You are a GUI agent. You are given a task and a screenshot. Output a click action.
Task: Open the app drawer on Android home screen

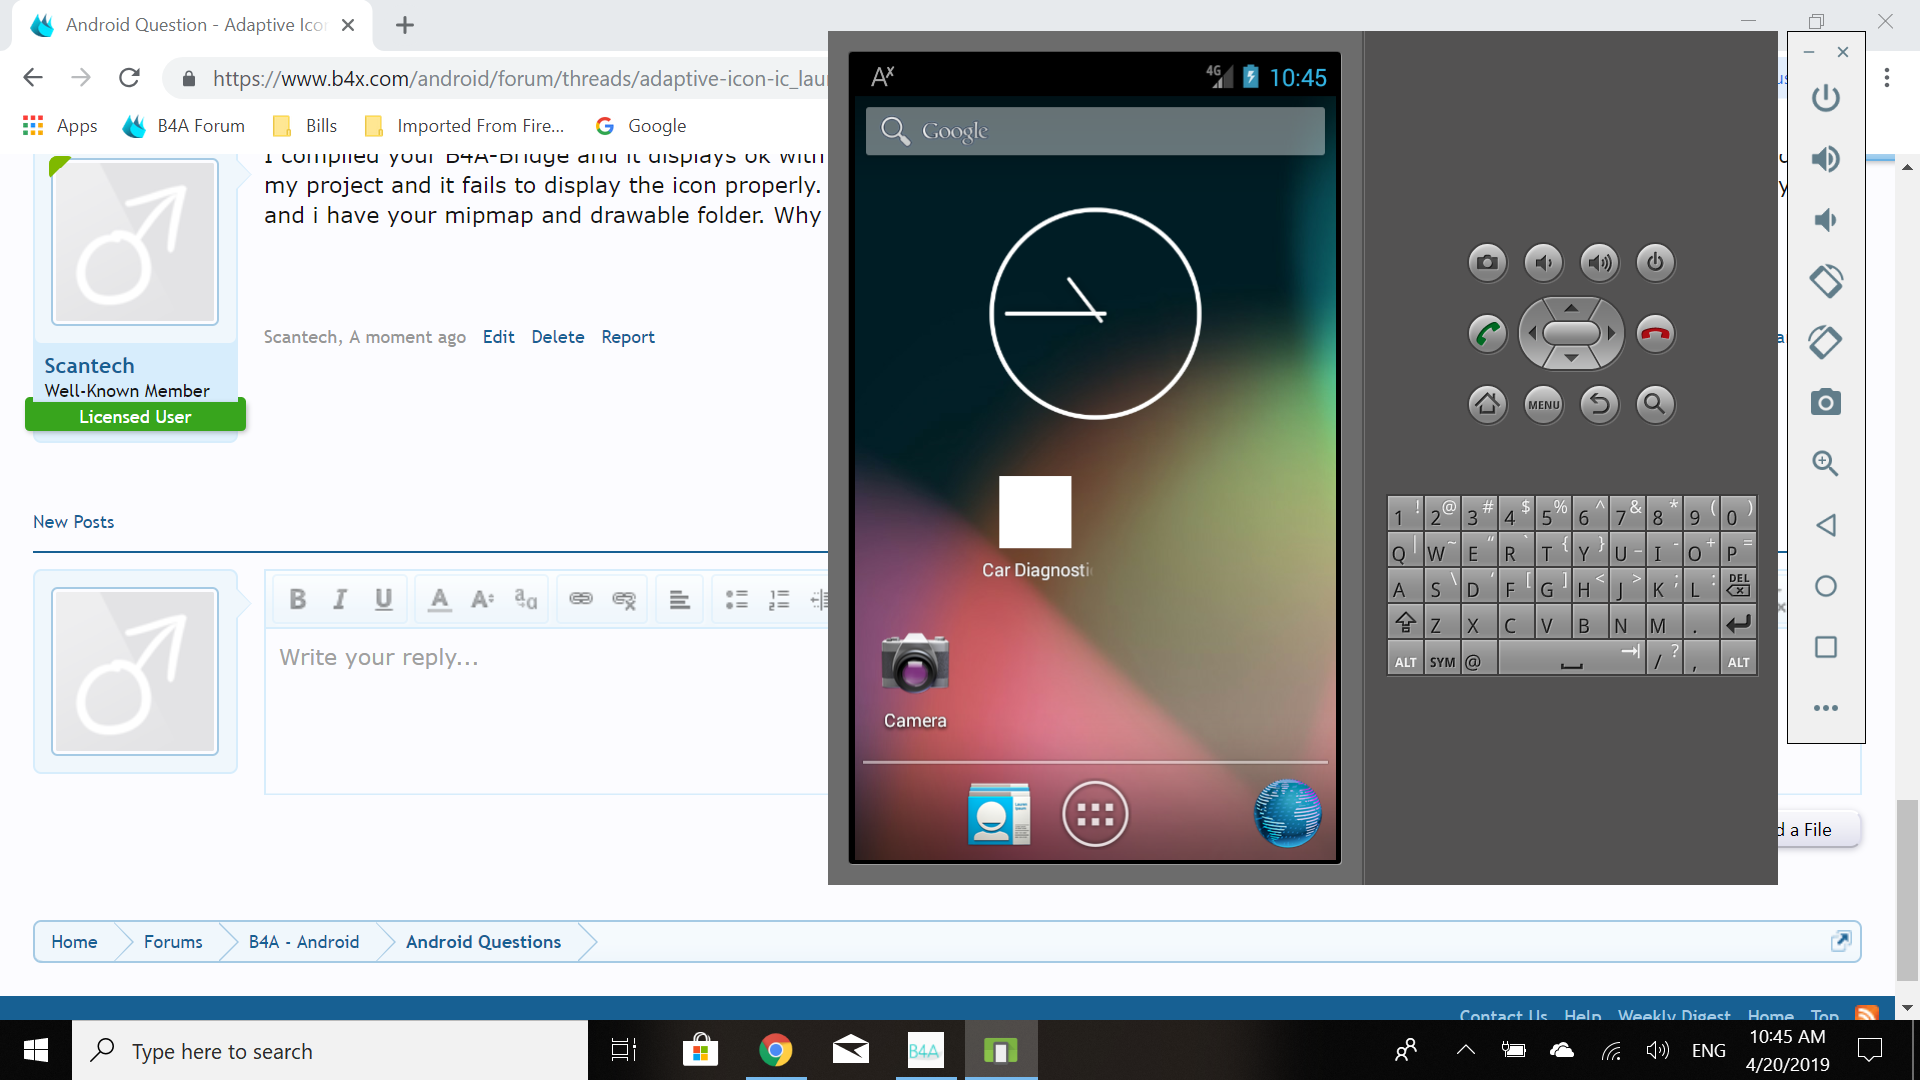[1095, 814]
